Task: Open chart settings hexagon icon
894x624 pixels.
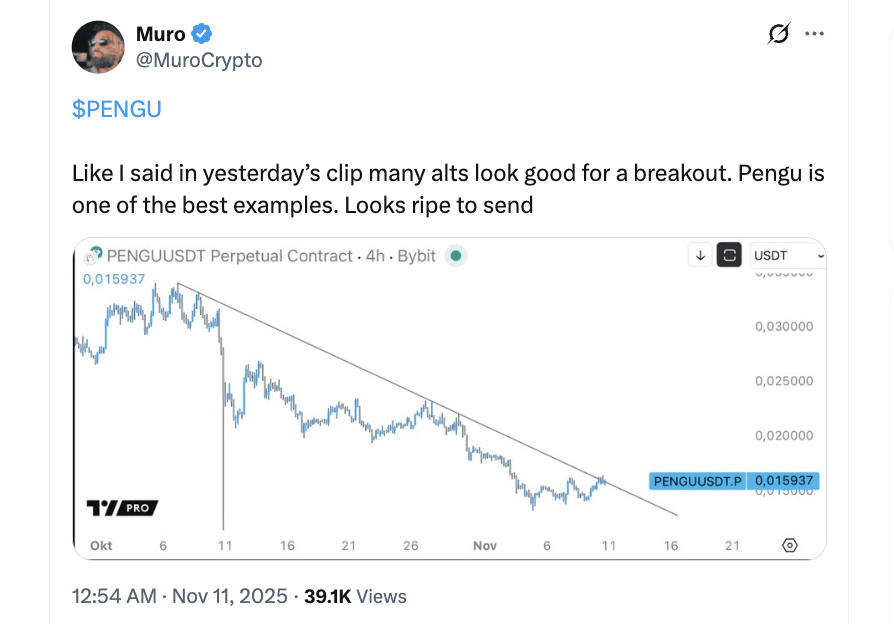Action: (x=790, y=545)
